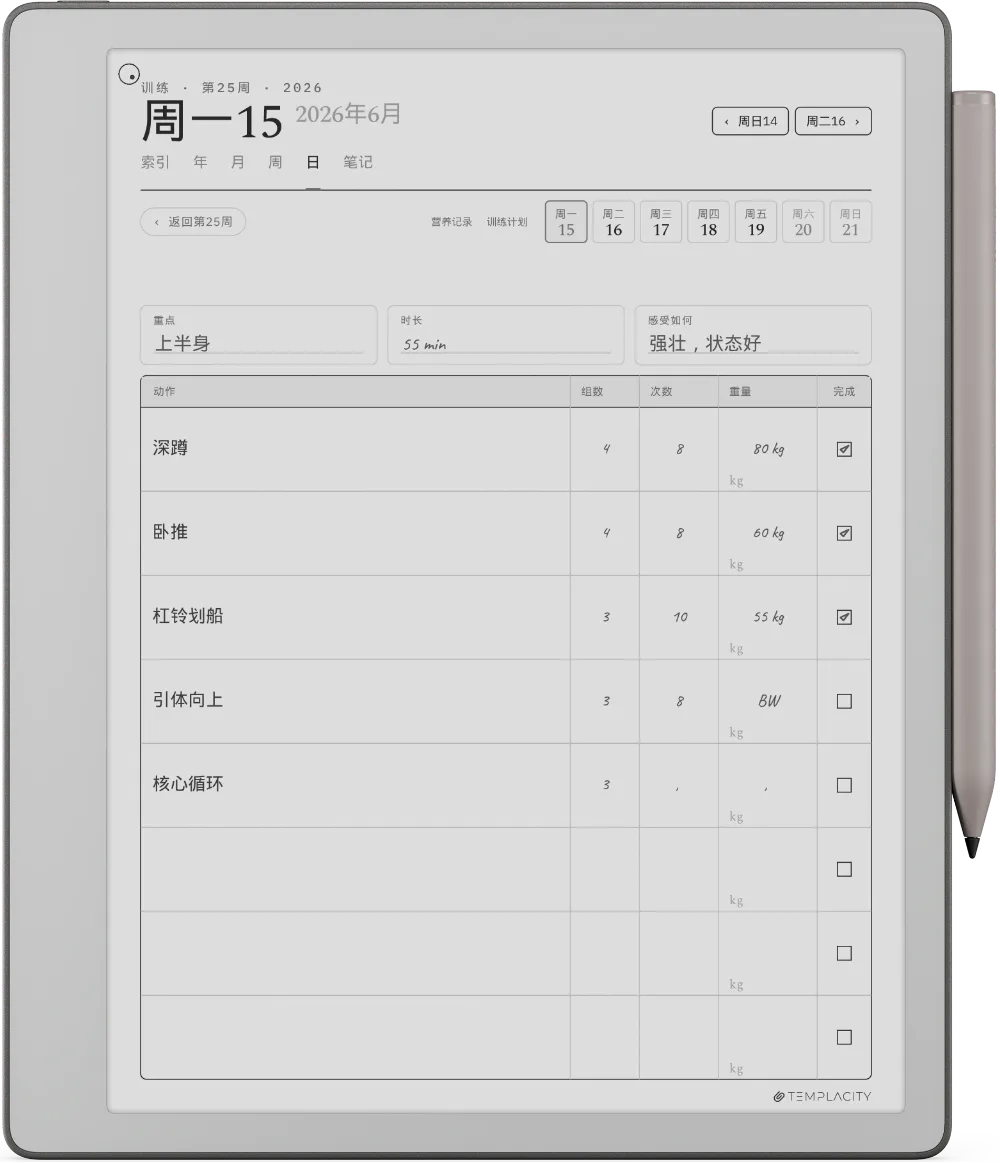Select day tile 周六 20

tap(803, 222)
